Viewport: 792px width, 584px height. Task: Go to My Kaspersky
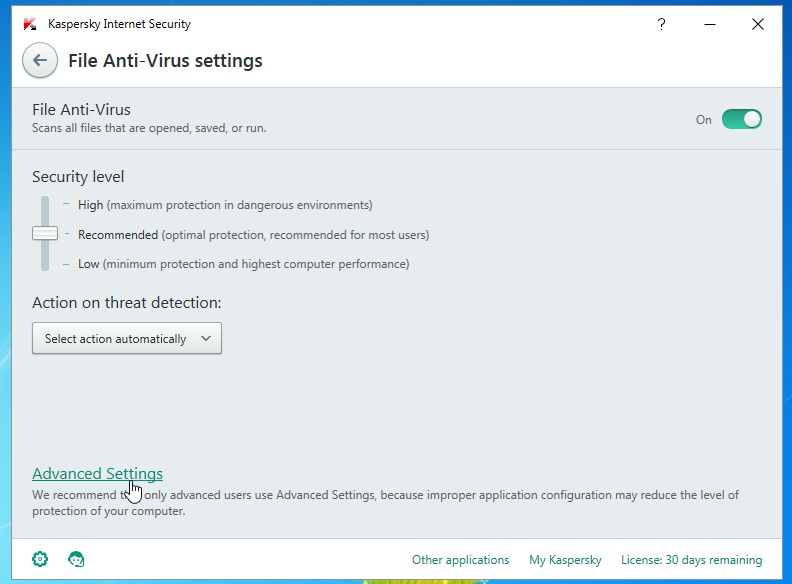point(564,560)
